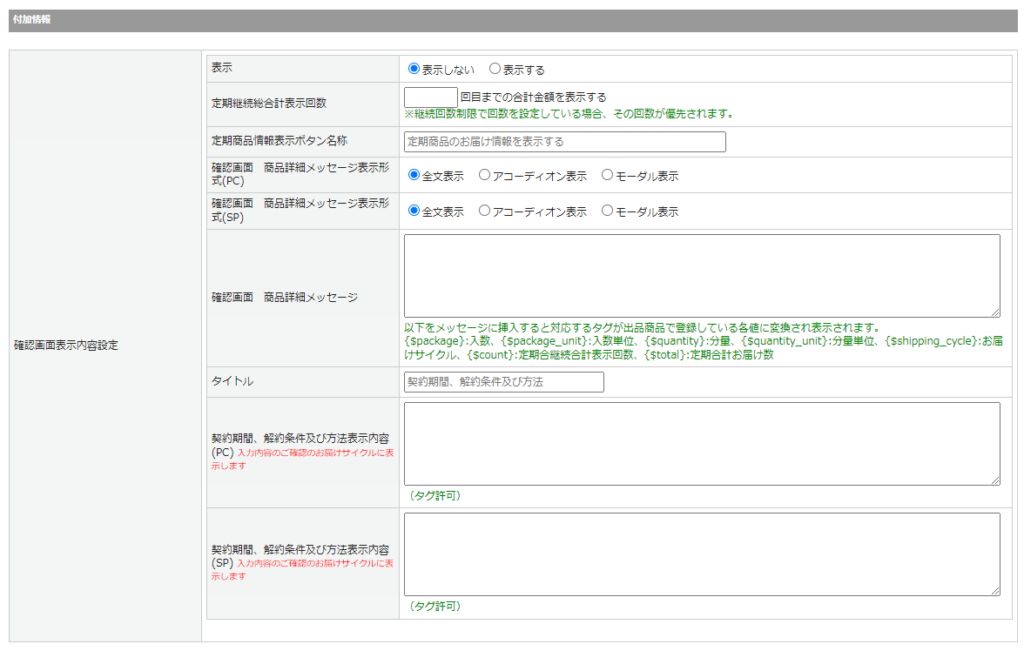The image size is (1024, 651).
Task: Click inside the 確認画面 商品詳細メッセージ textarea
Action: tap(701, 275)
